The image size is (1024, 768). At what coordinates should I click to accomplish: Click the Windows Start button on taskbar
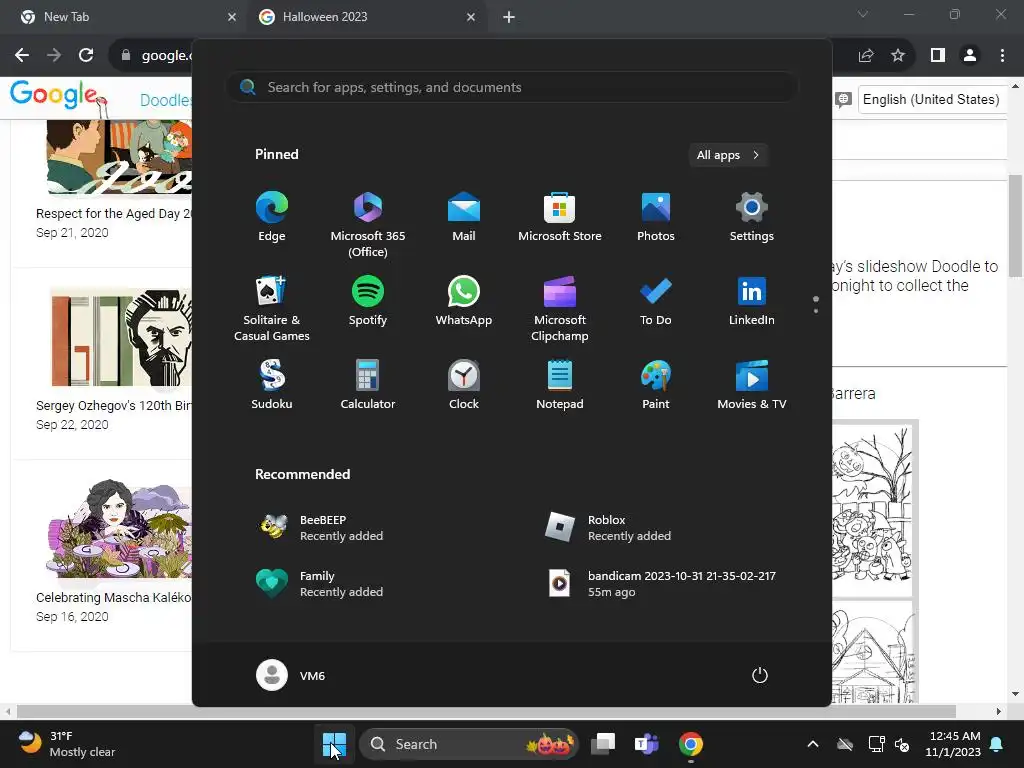(x=334, y=744)
